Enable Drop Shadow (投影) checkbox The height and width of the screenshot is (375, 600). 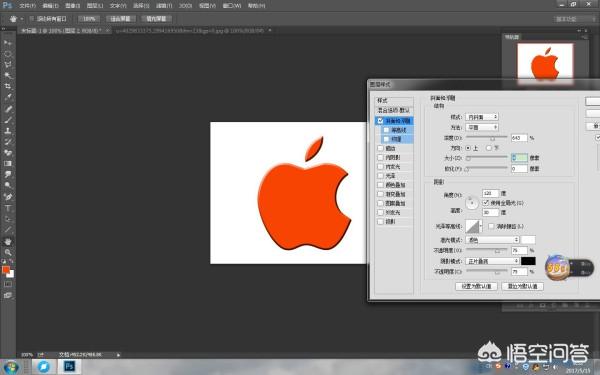[380, 222]
